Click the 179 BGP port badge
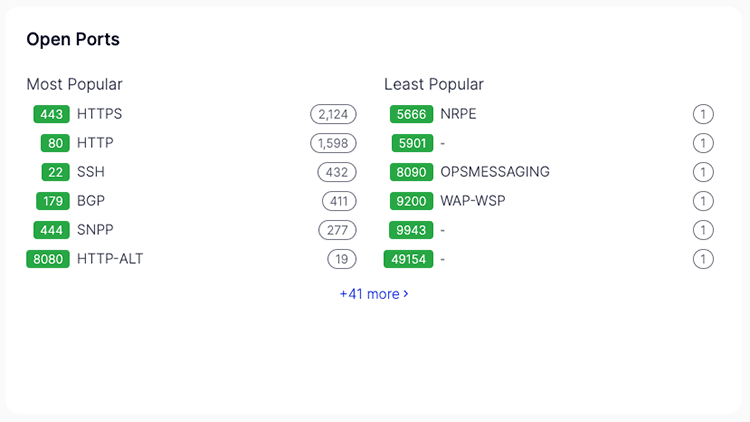Image resolution: width=750 pixels, height=422 pixels. (x=53, y=201)
